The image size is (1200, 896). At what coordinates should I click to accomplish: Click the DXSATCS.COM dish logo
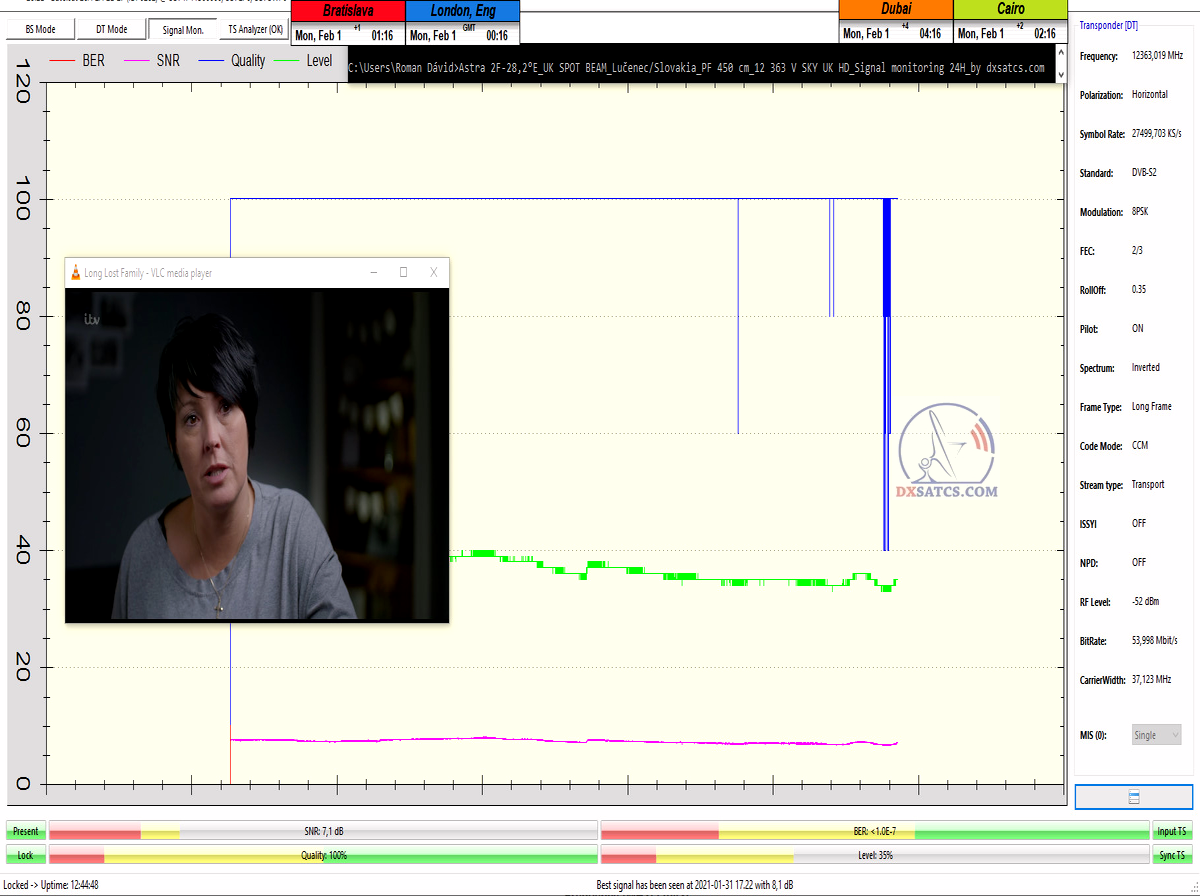click(x=946, y=450)
